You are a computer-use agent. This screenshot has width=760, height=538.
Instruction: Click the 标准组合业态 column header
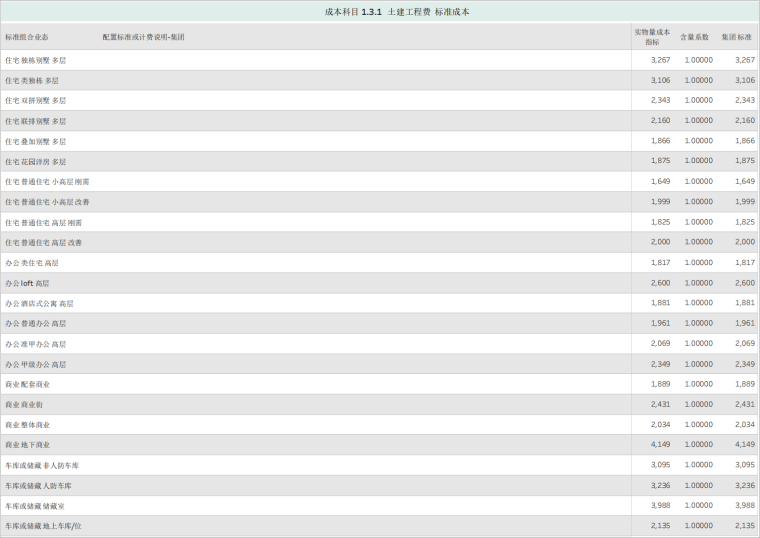click(27, 37)
